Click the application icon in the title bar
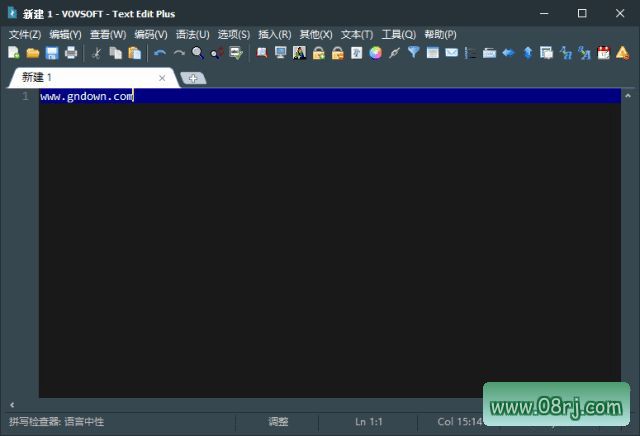 [x=12, y=13]
